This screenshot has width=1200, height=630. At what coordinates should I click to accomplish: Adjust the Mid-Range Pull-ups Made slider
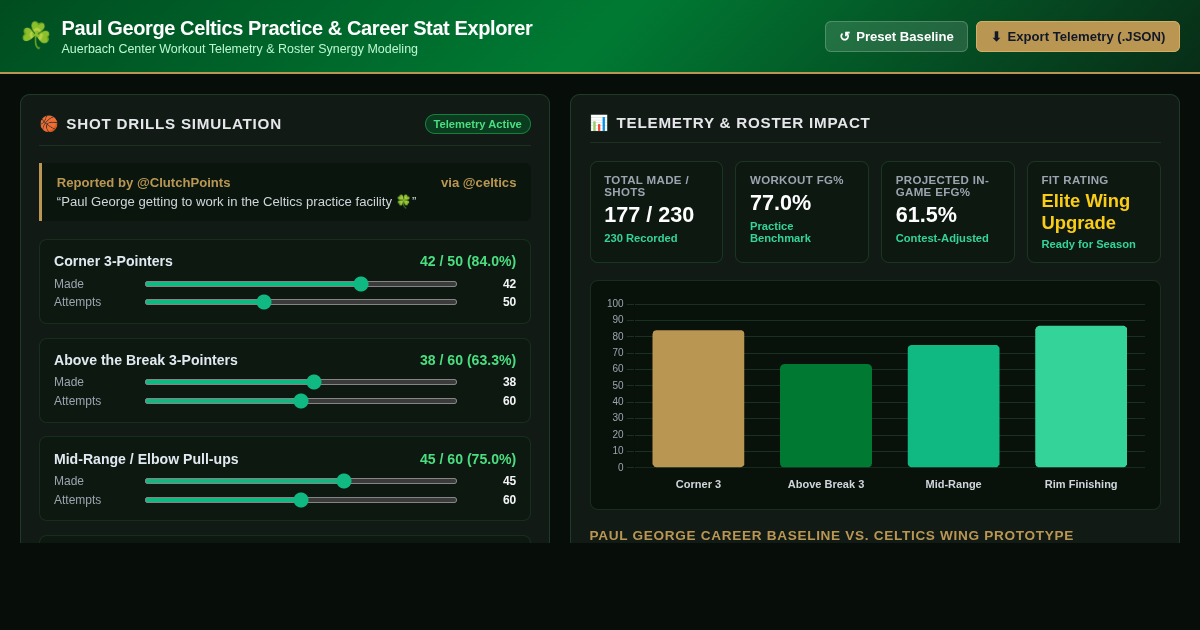click(301, 481)
